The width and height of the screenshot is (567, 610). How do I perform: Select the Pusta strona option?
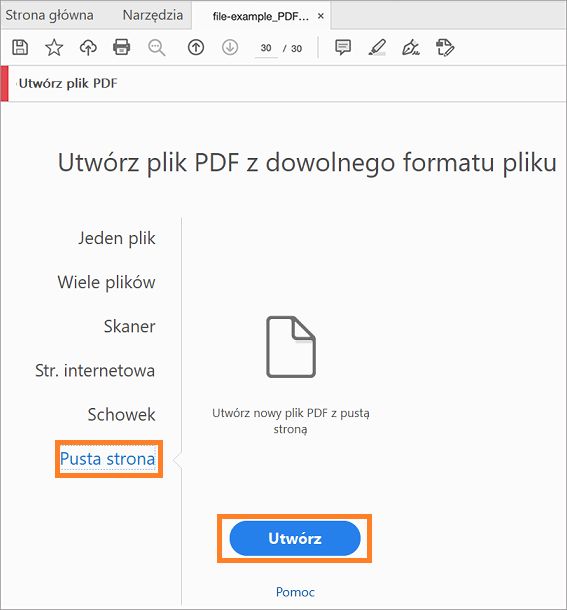pos(108,459)
